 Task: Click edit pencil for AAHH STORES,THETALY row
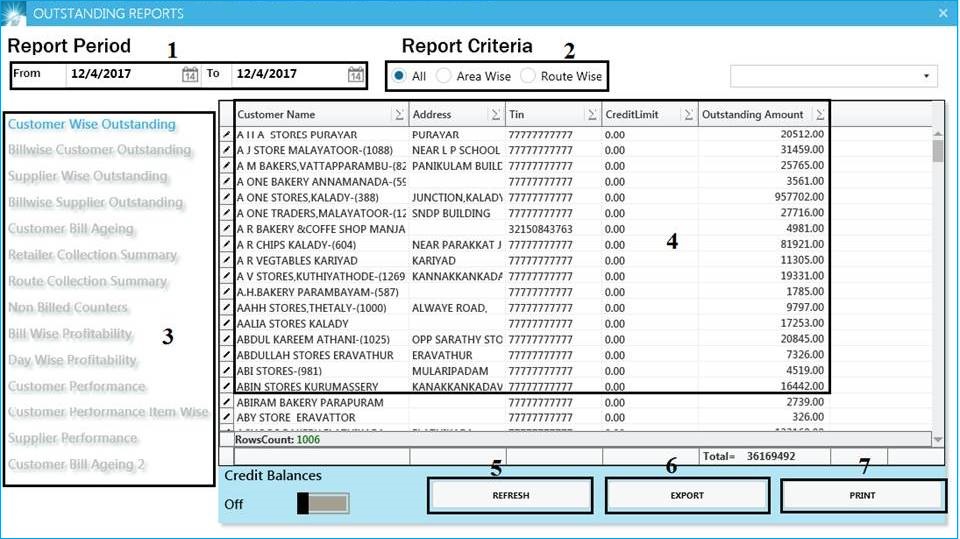pyautogui.click(x=227, y=307)
